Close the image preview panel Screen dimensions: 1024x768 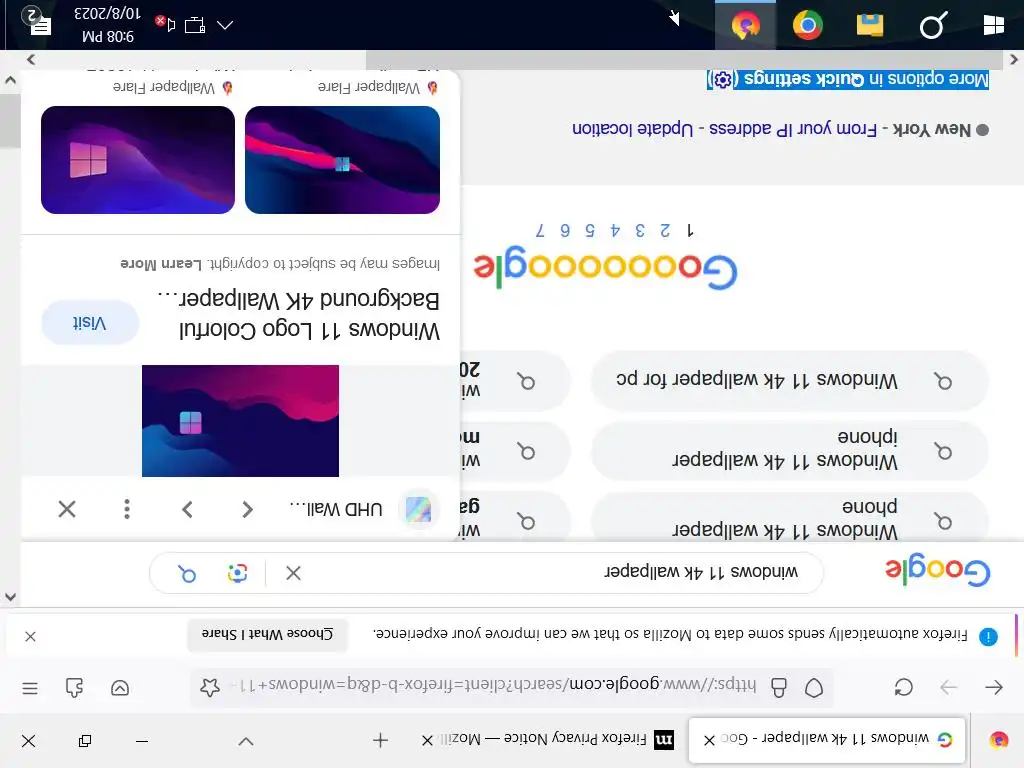point(67,509)
